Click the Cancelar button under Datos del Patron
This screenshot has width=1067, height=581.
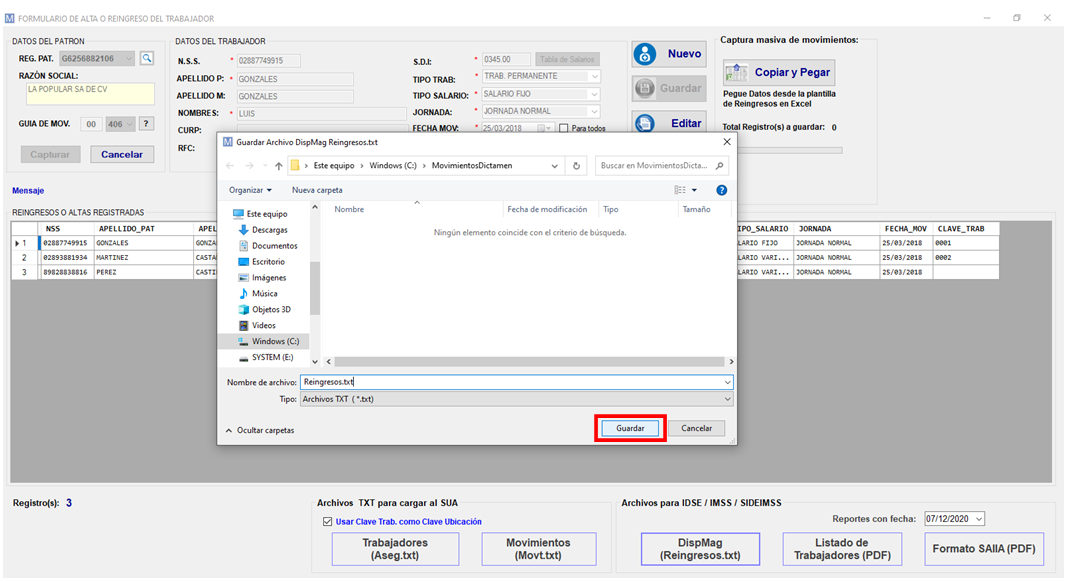[x=122, y=154]
